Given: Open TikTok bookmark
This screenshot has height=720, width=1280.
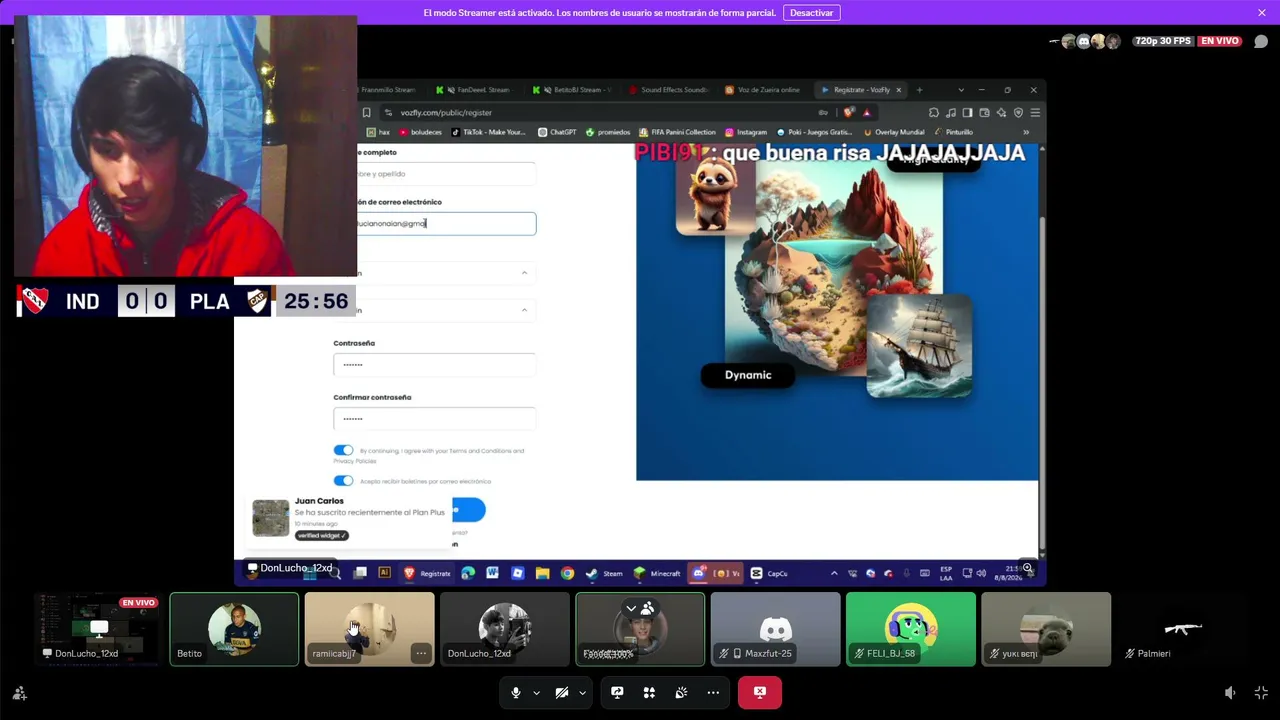Looking at the screenshot, I should 489,132.
